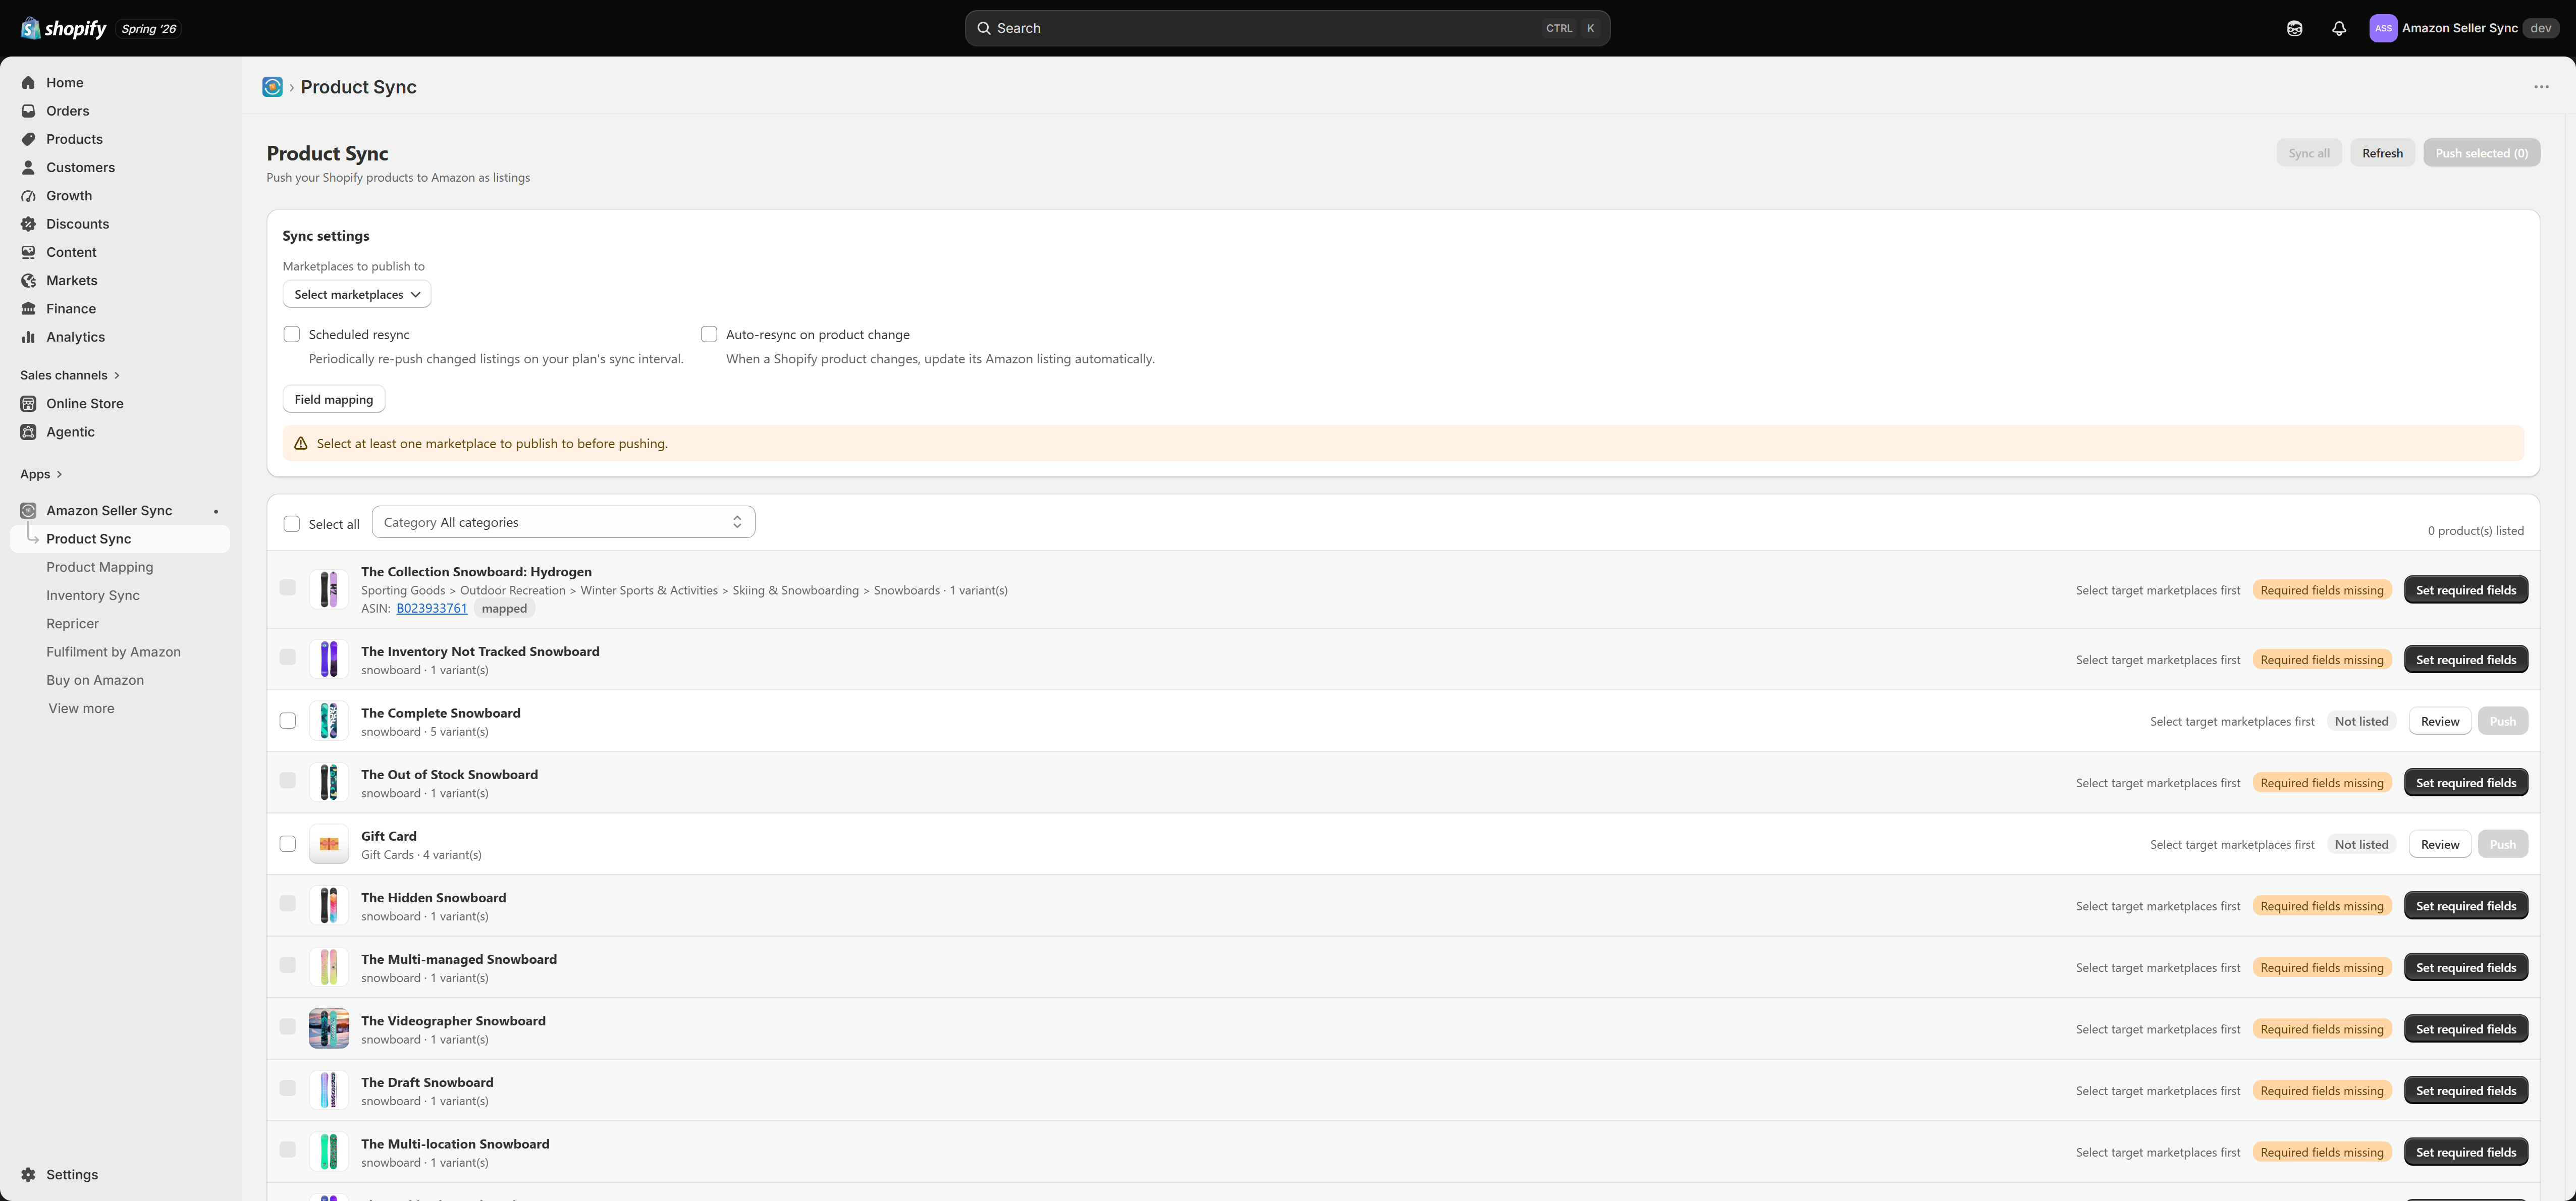Click the pin dot next to Amazon Seller Sync
The image size is (2576, 1201).
pyautogui.click(x=216, y=512)
